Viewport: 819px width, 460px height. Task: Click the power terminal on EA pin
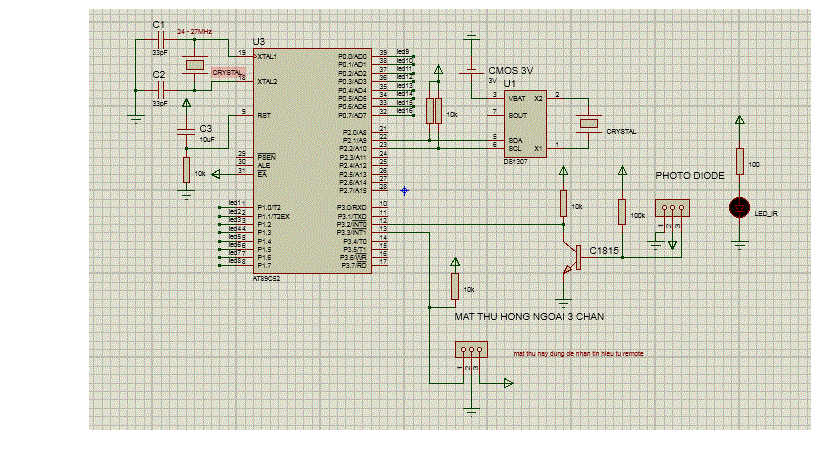216,174
